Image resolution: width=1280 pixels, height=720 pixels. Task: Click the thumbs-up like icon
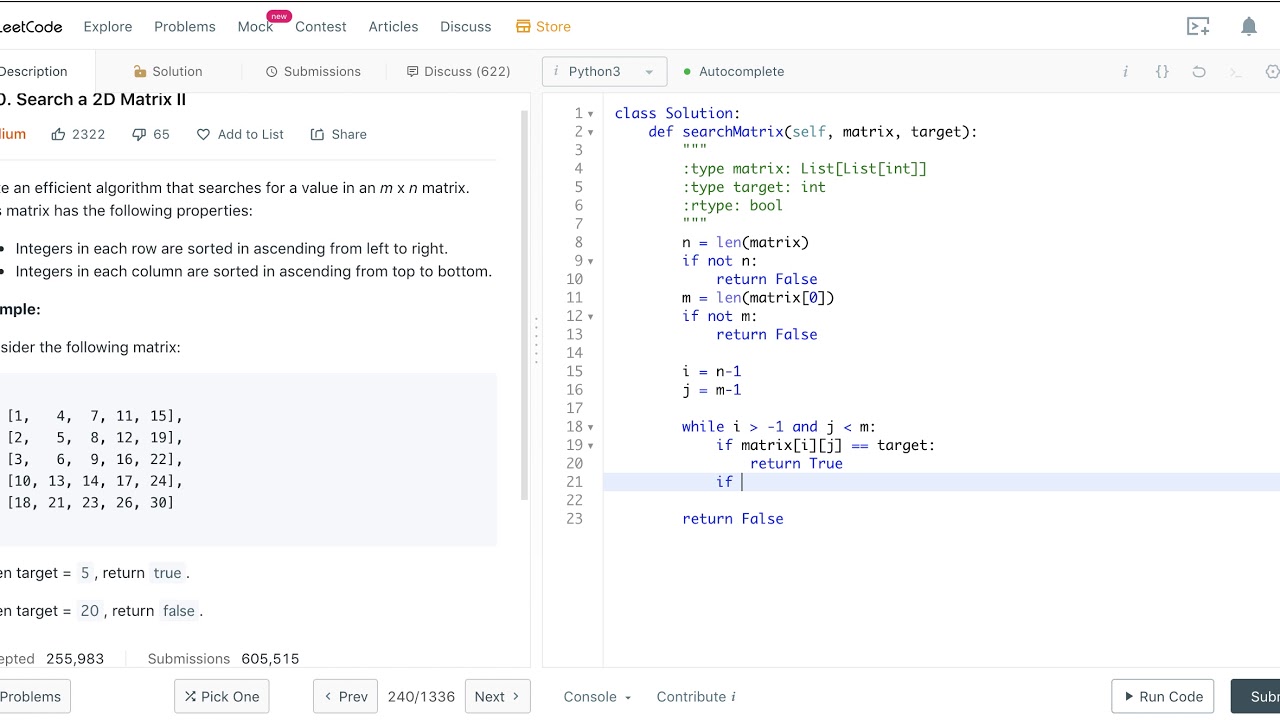point(58,134)
